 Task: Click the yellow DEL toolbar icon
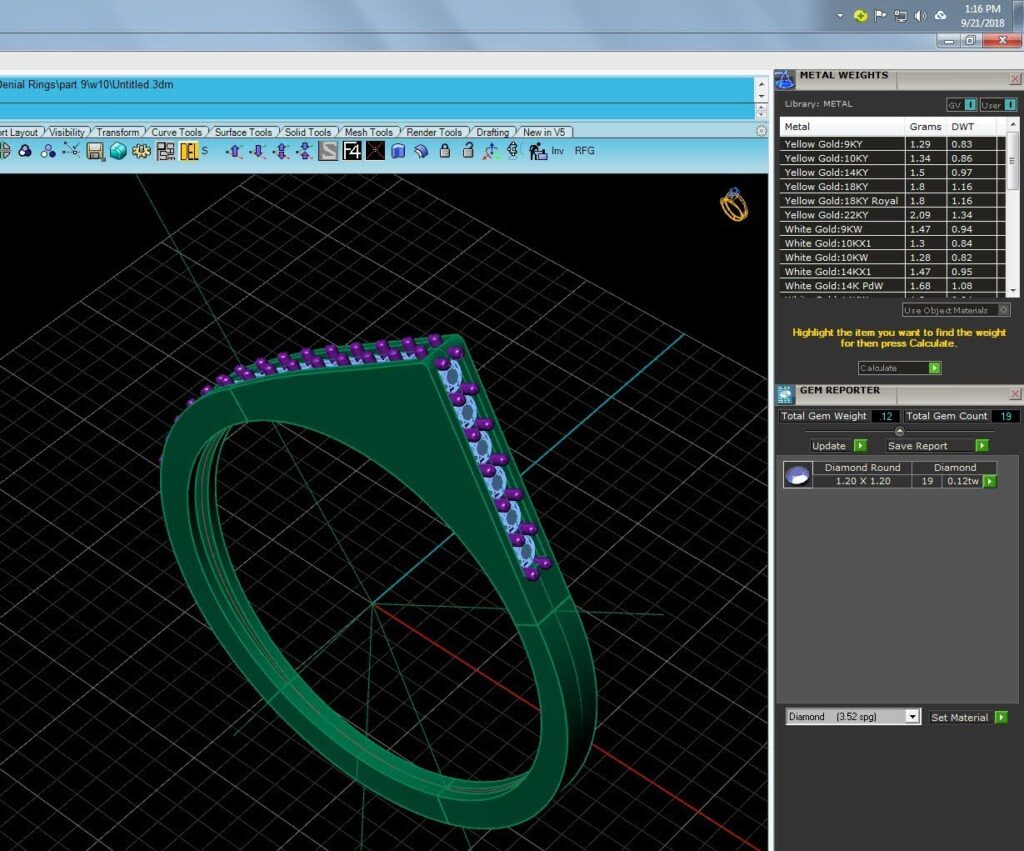pos(189,152)
